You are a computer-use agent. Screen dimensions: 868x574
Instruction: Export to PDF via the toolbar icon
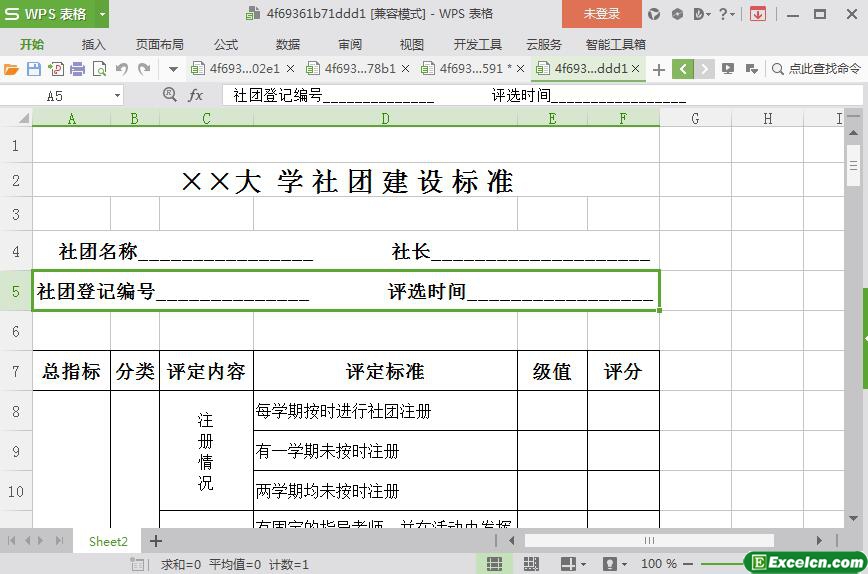click(56, 69)
